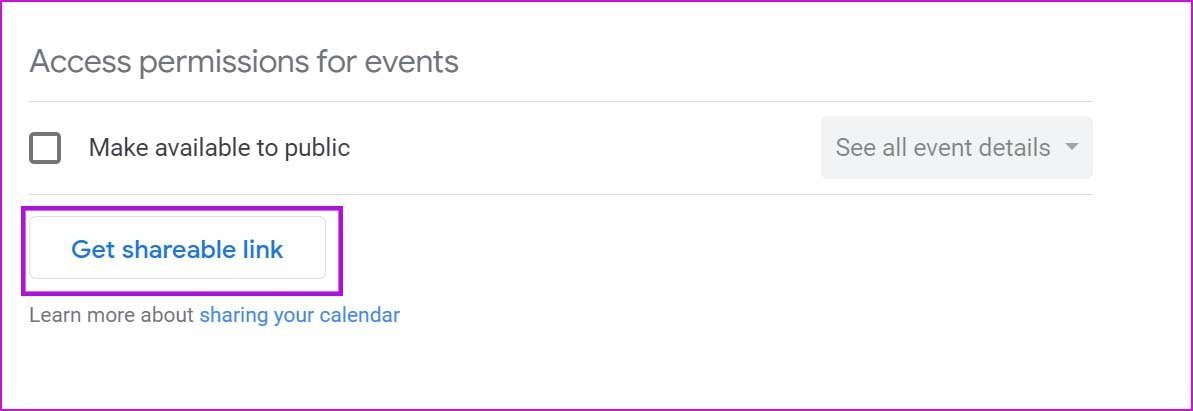Click the 'Make available to public' label text
1193x411 pixels.
coord(219,148)
